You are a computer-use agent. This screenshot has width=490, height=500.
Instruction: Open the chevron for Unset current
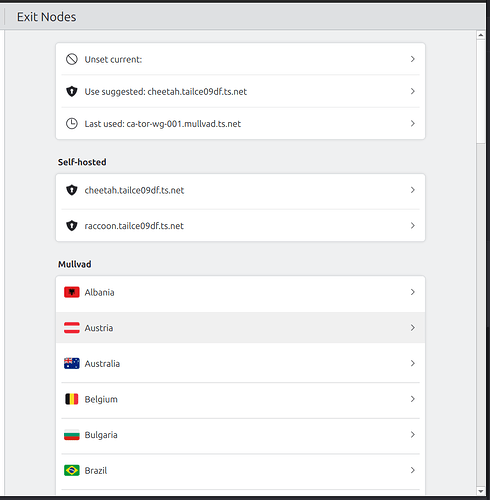click(x=413, y=59)
